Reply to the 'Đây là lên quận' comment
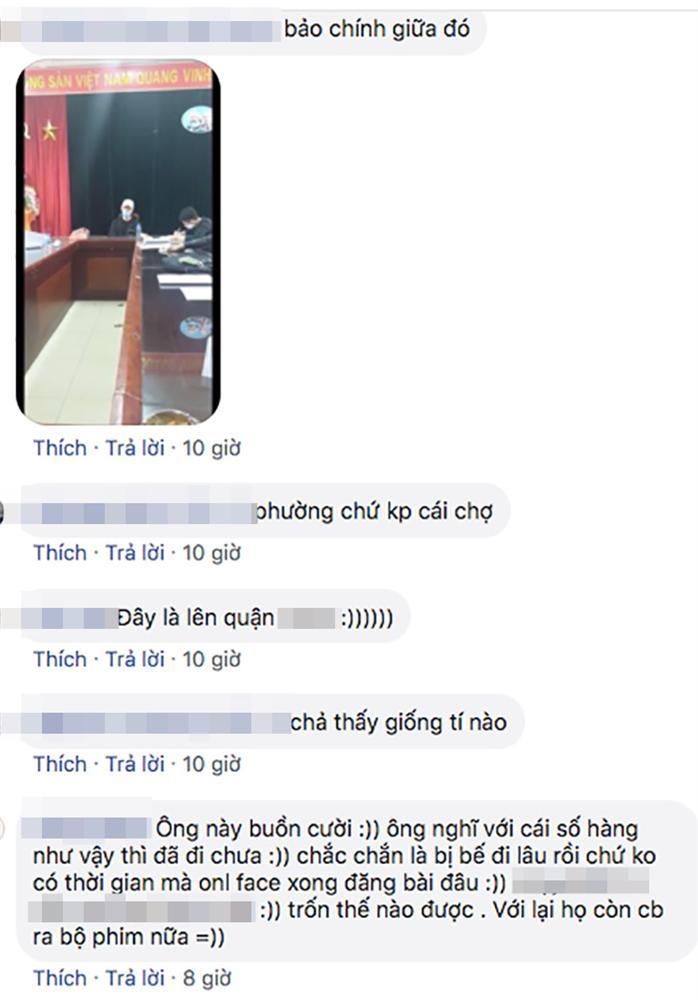This screenshot has height=1000, width=698. (135, 659)
